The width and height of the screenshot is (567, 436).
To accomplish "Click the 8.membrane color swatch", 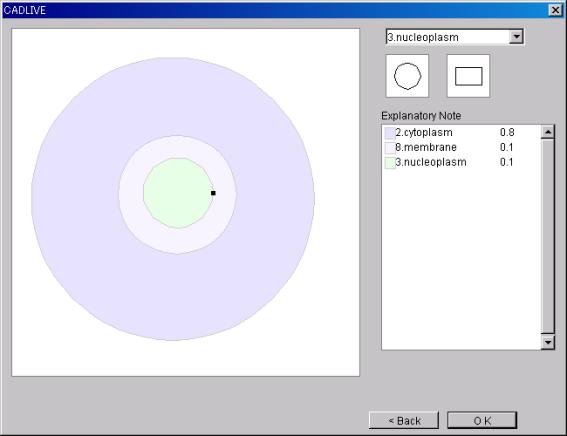I will 390,148.
